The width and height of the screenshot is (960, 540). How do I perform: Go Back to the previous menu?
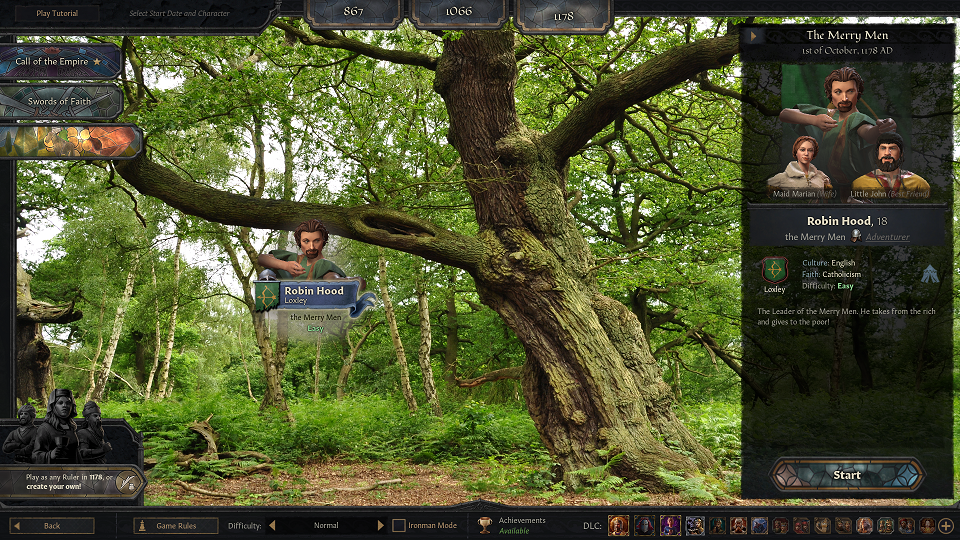click(x=52, y=525)
